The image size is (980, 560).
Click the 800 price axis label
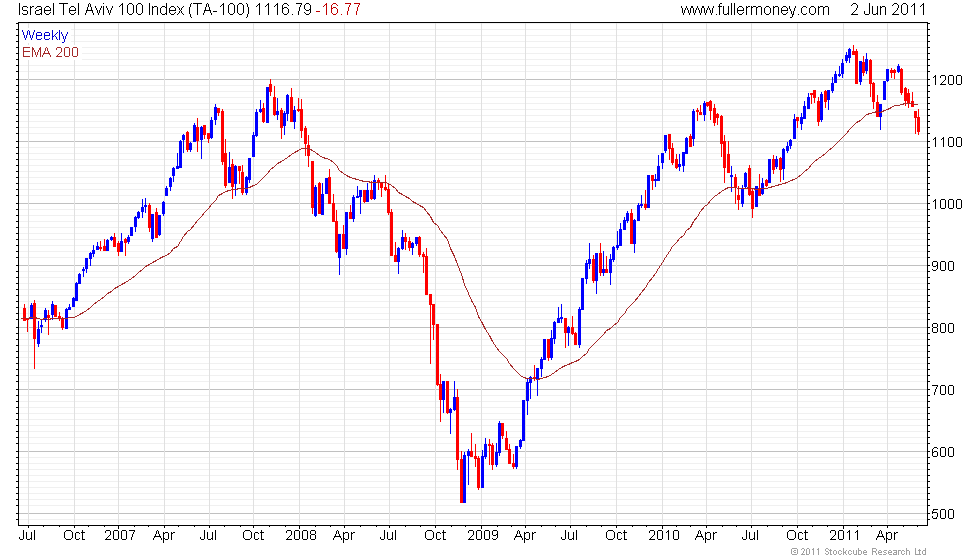(943, 328)
